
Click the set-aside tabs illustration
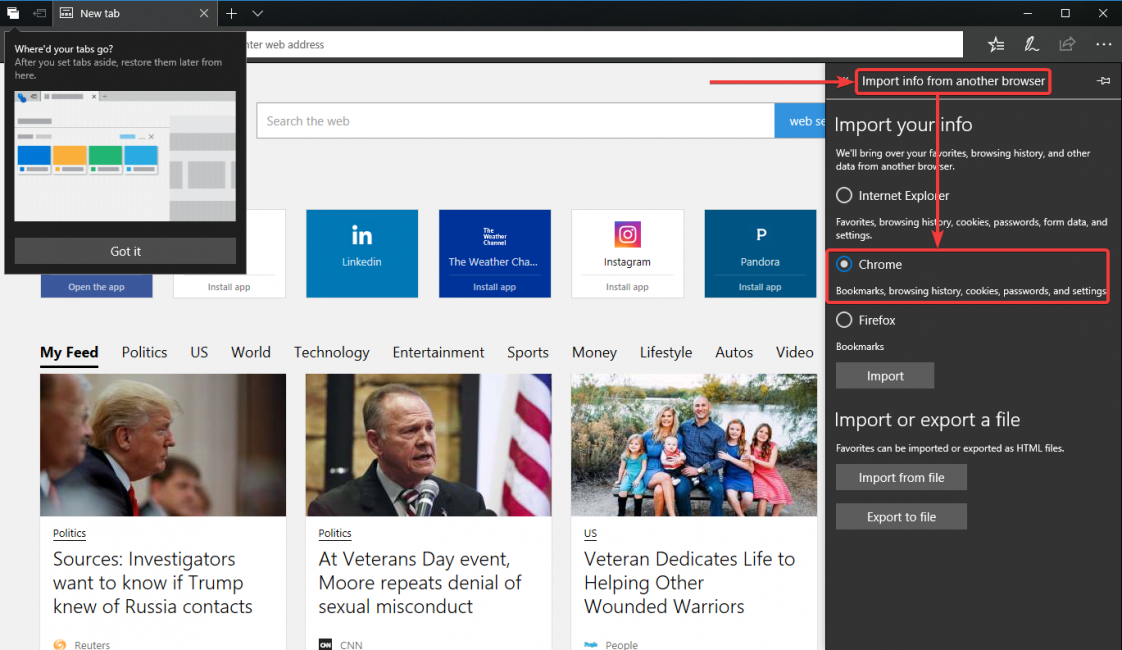125,156
